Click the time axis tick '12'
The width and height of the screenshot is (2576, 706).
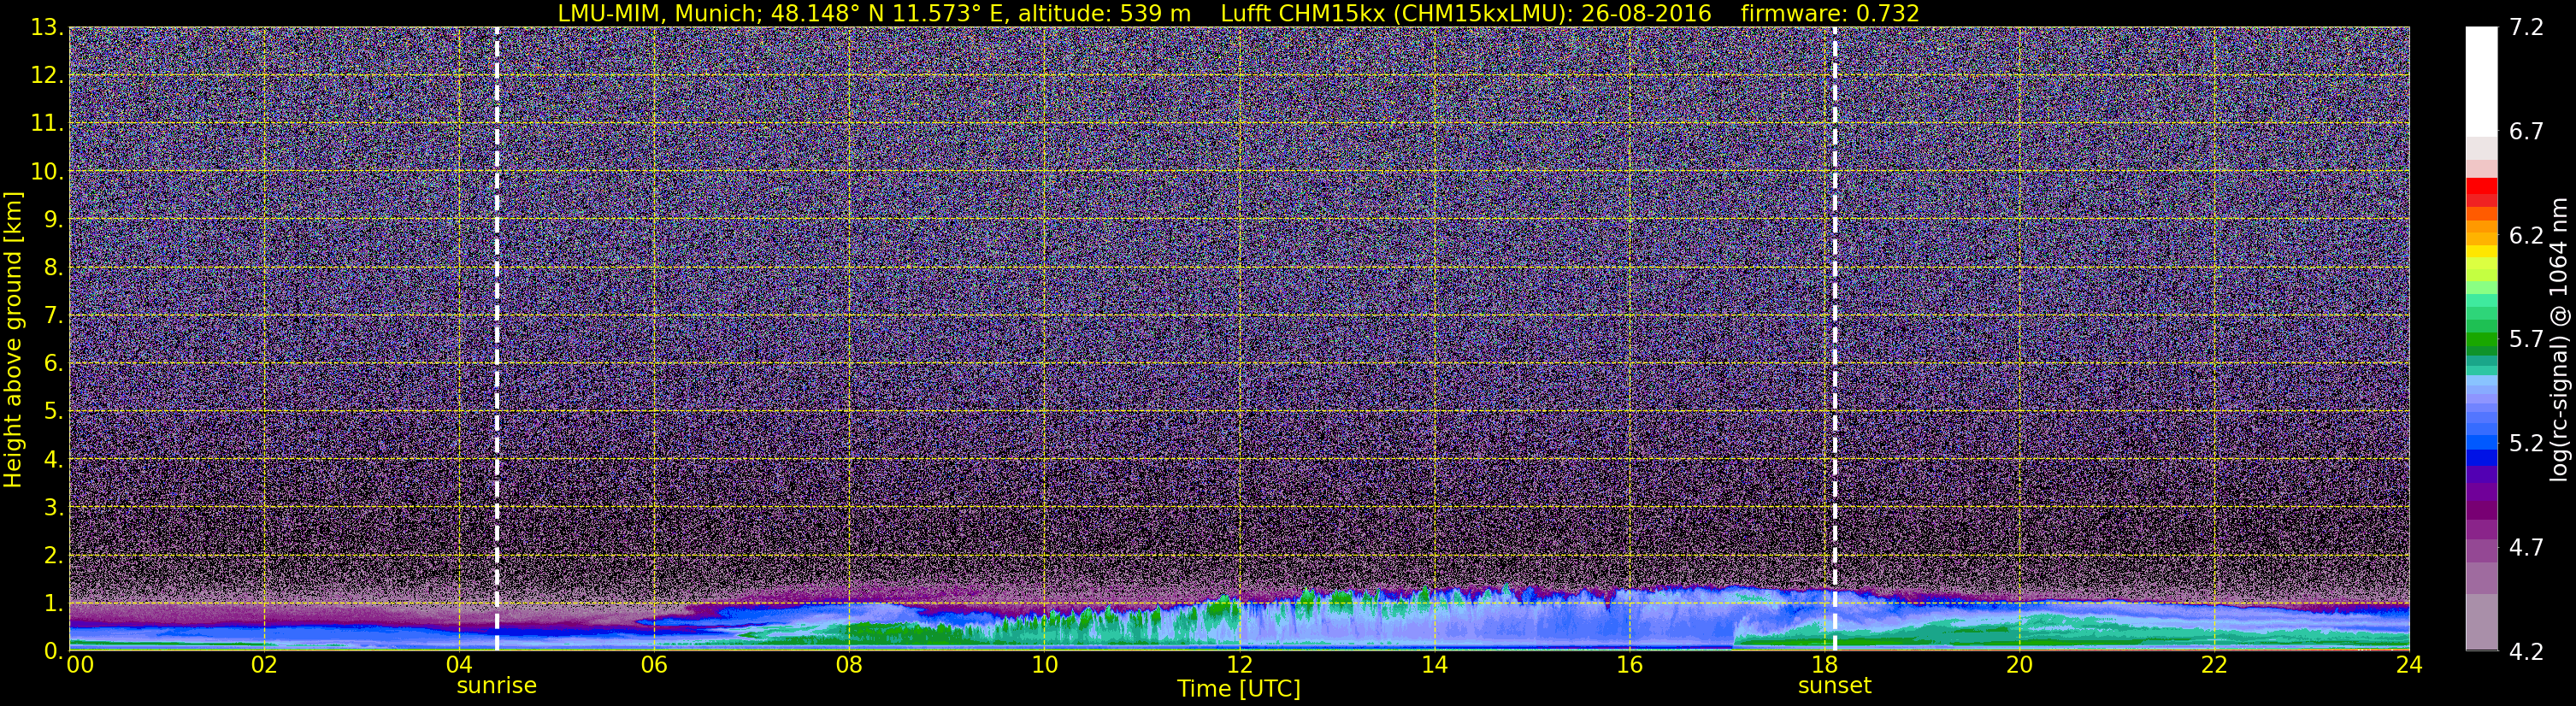click(x=1239, y=666)
